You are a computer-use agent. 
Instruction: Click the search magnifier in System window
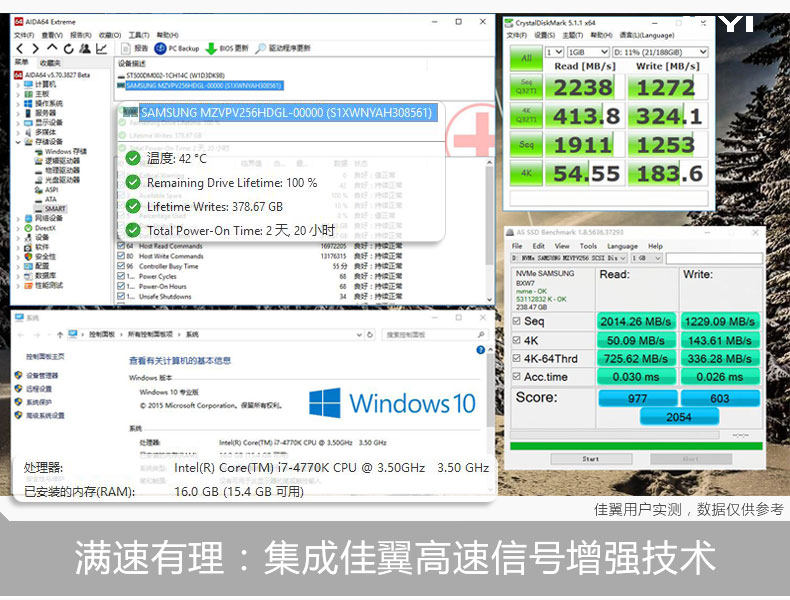point(481,335)
